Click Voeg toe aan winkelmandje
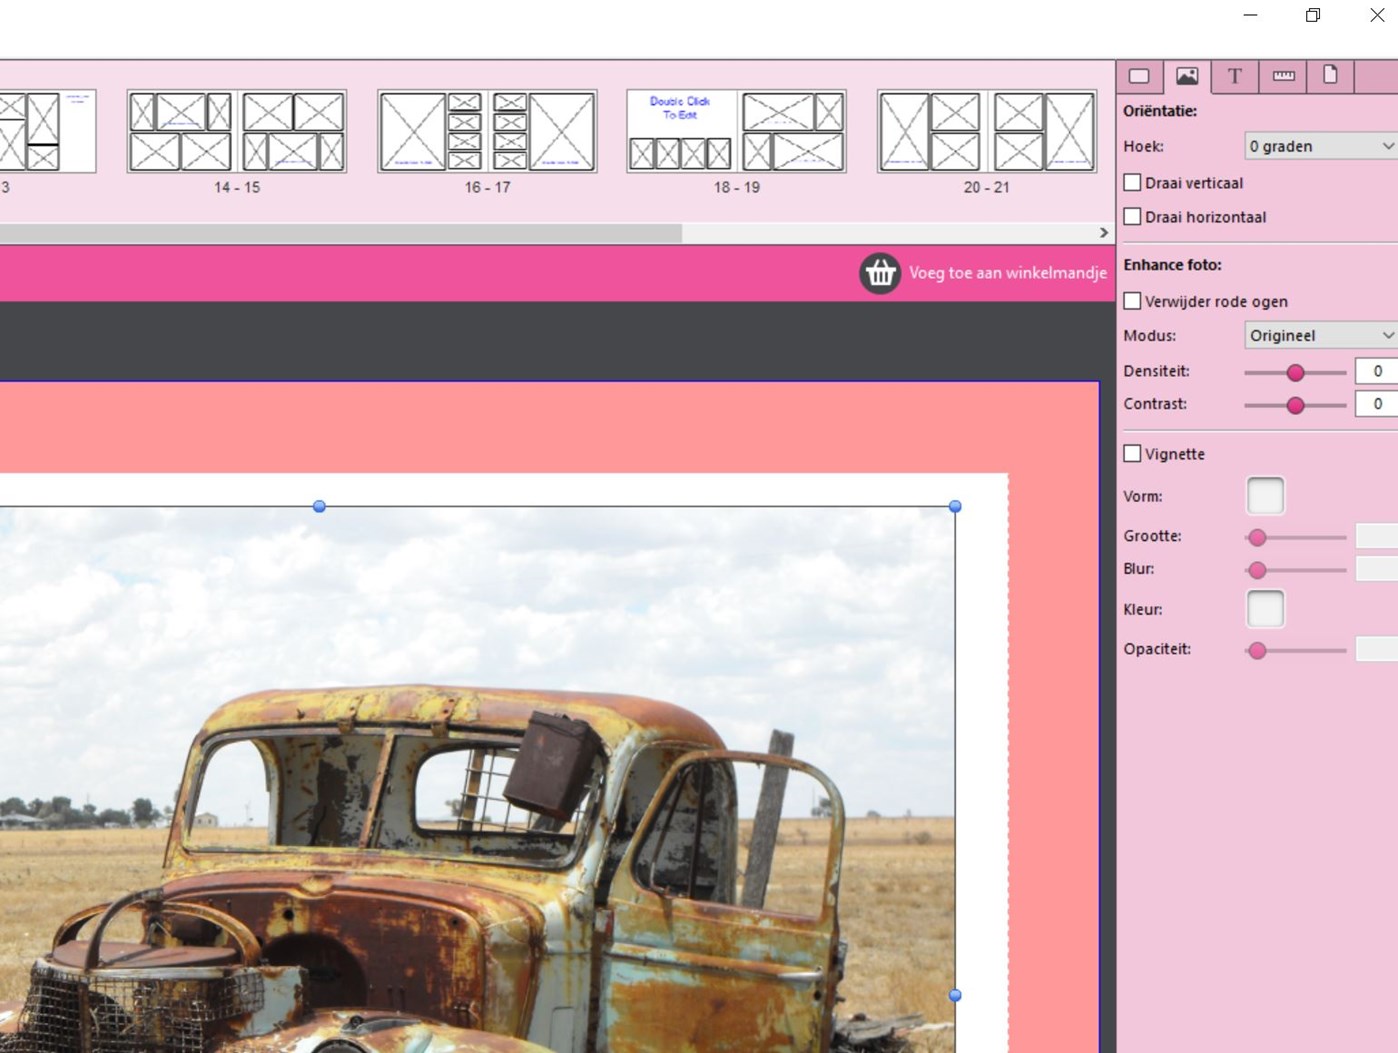The height and width of the screenshot is (1053, 1398). pyautogui.click(x=1007, y=273)
